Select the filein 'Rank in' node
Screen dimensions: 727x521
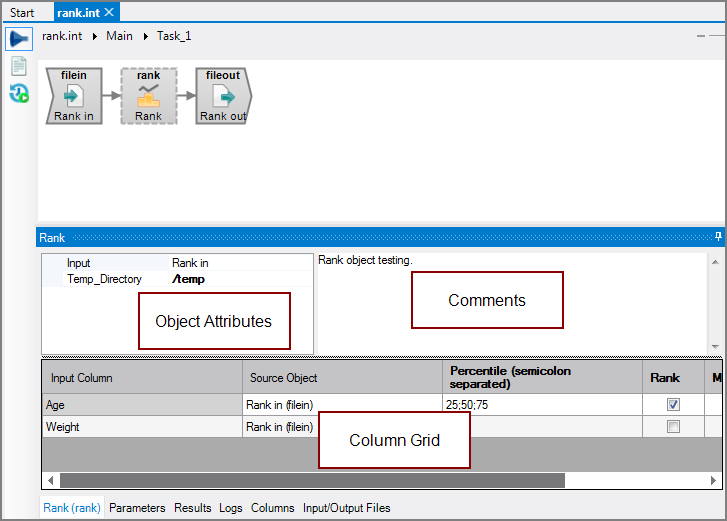pos(74,97)
